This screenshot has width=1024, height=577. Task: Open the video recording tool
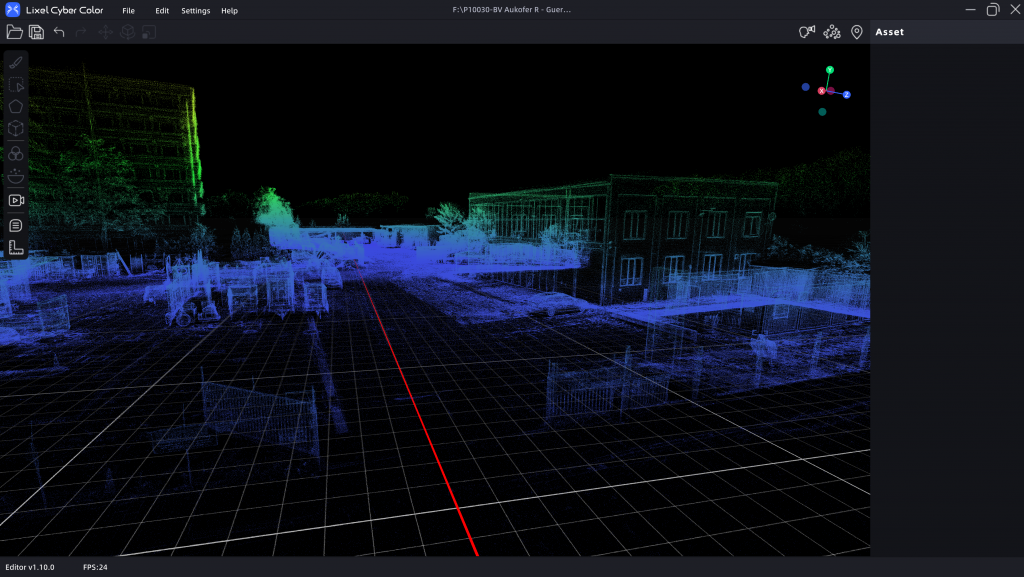[15, 200]
